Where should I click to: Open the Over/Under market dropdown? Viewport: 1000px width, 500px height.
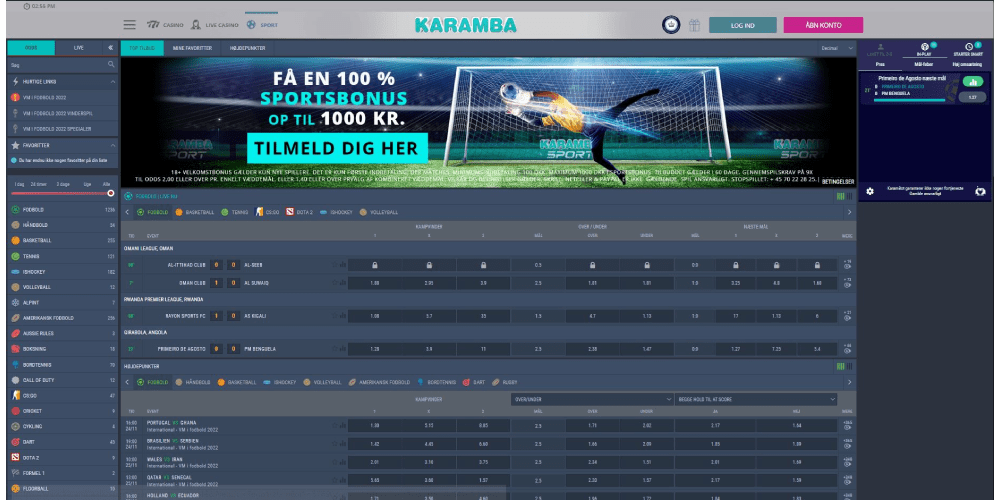pyautogui.click(x=590, y=399)
